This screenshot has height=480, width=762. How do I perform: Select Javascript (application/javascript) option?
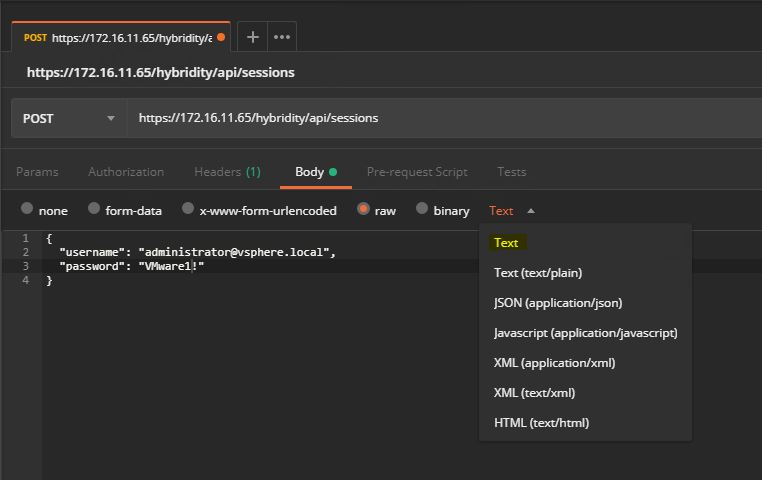click(585, 333)
